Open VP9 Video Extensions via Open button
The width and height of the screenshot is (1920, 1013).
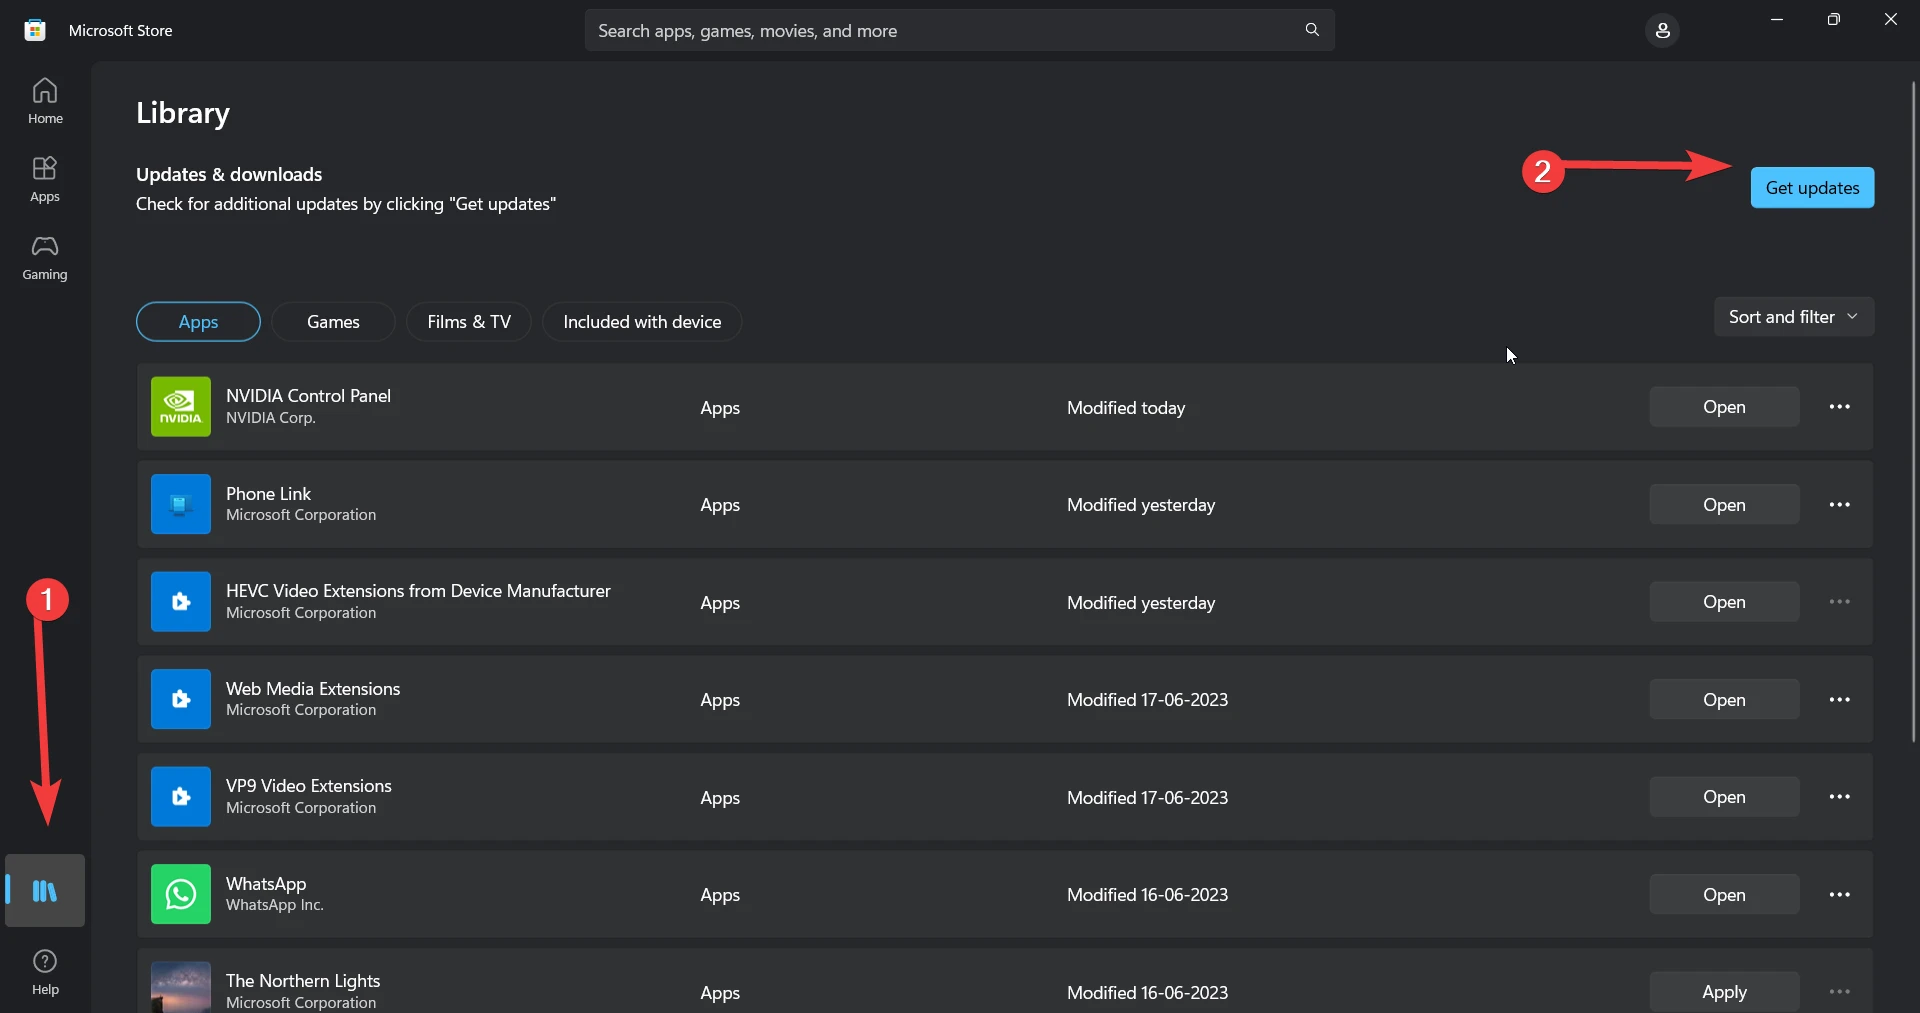[1724, 797]
